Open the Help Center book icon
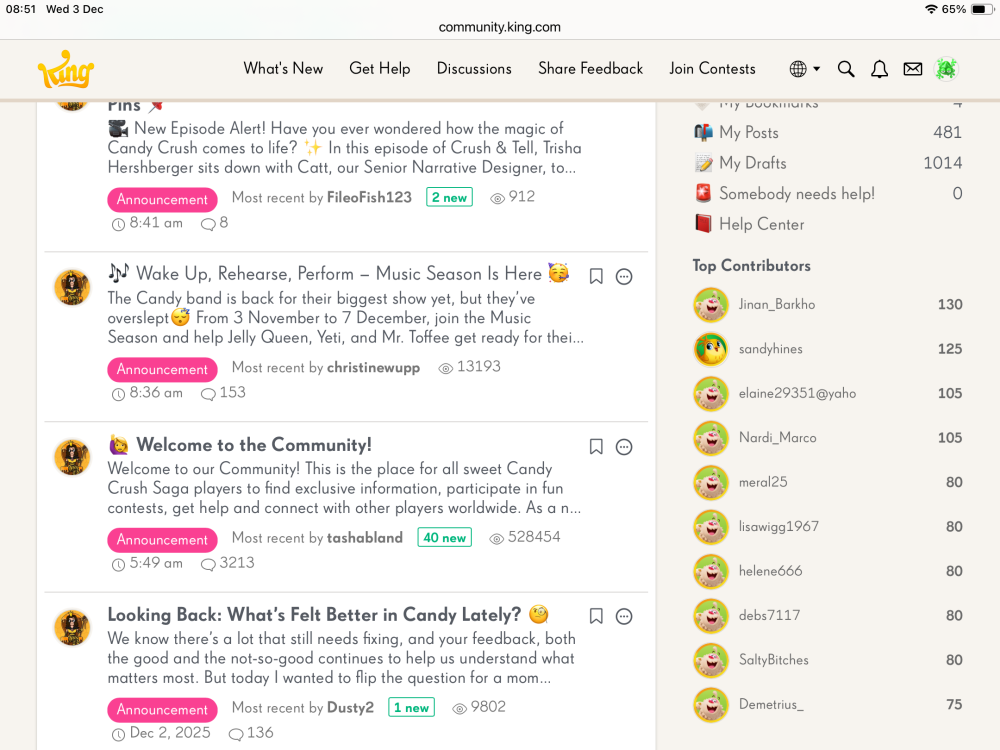1000x750 pixels. tap(703, 224)
